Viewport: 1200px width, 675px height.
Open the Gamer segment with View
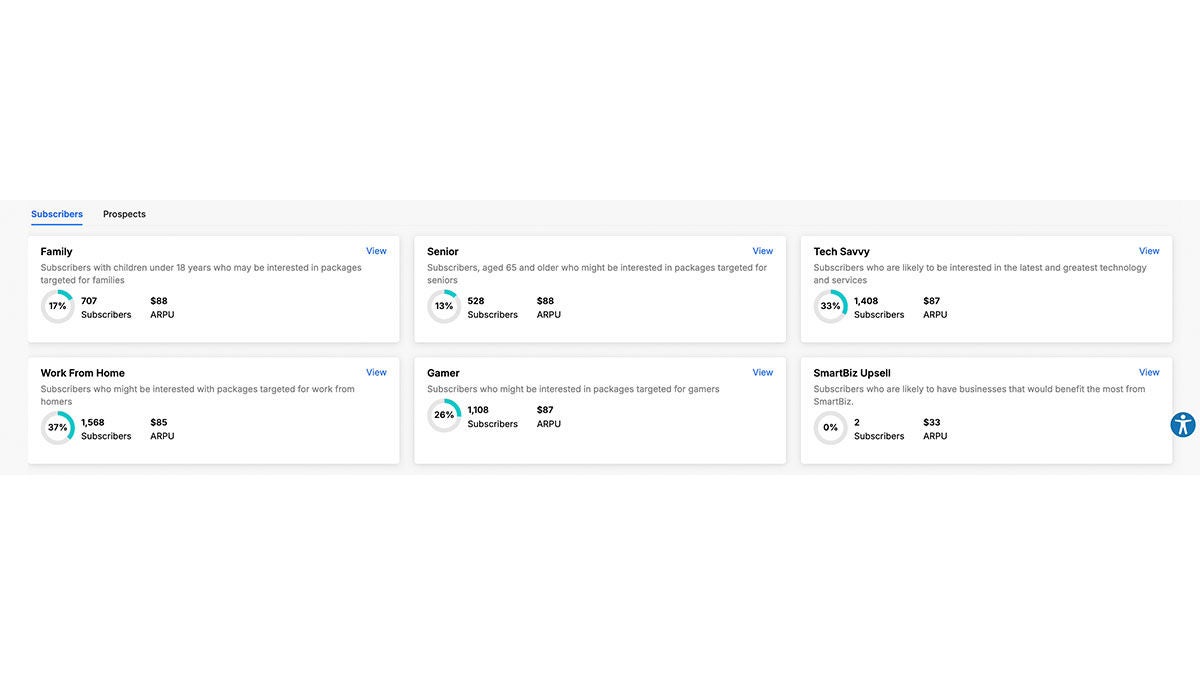[762, 372]
